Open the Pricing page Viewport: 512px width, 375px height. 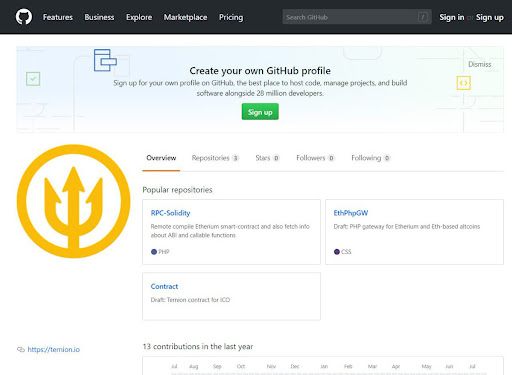click(231, 17)
